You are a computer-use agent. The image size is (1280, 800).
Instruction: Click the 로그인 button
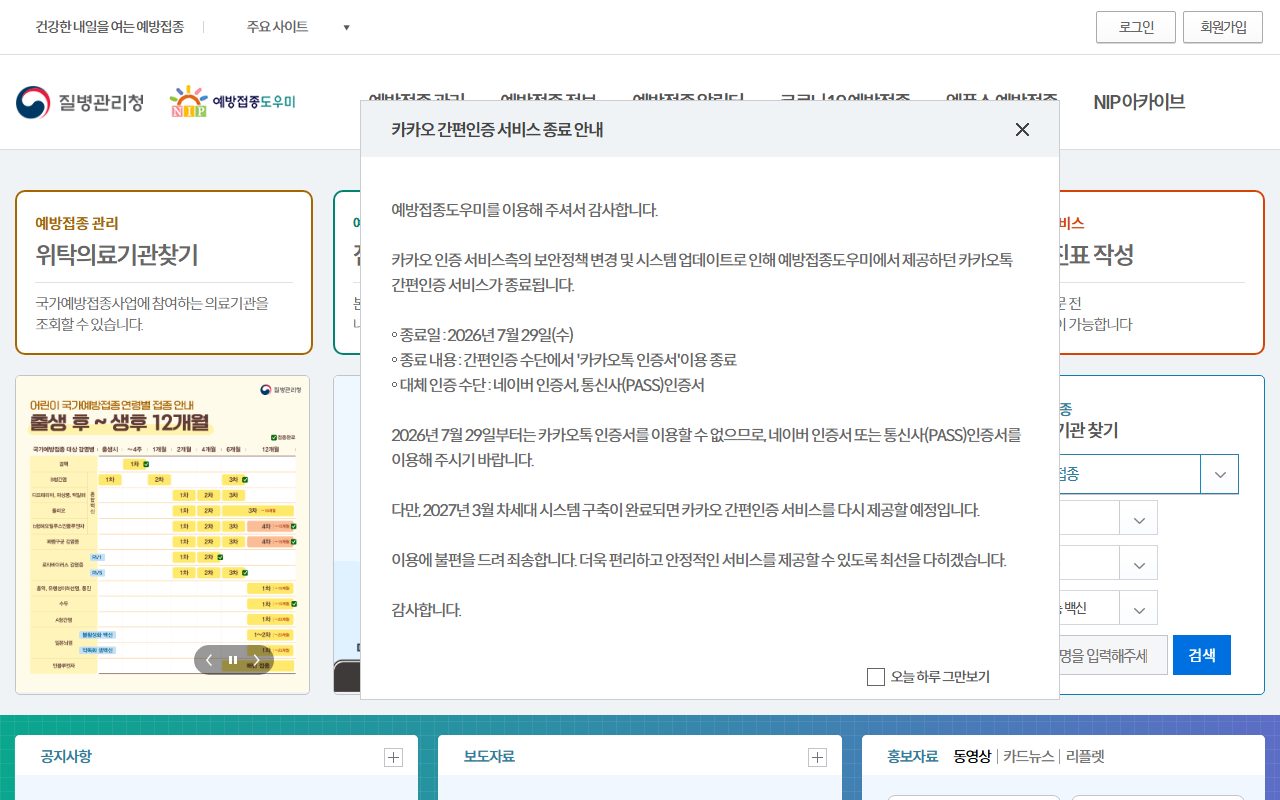(1136, 27)
